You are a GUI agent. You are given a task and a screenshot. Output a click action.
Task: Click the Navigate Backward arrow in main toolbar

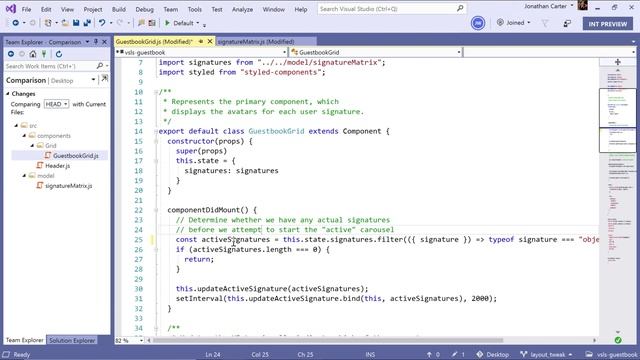16,23
